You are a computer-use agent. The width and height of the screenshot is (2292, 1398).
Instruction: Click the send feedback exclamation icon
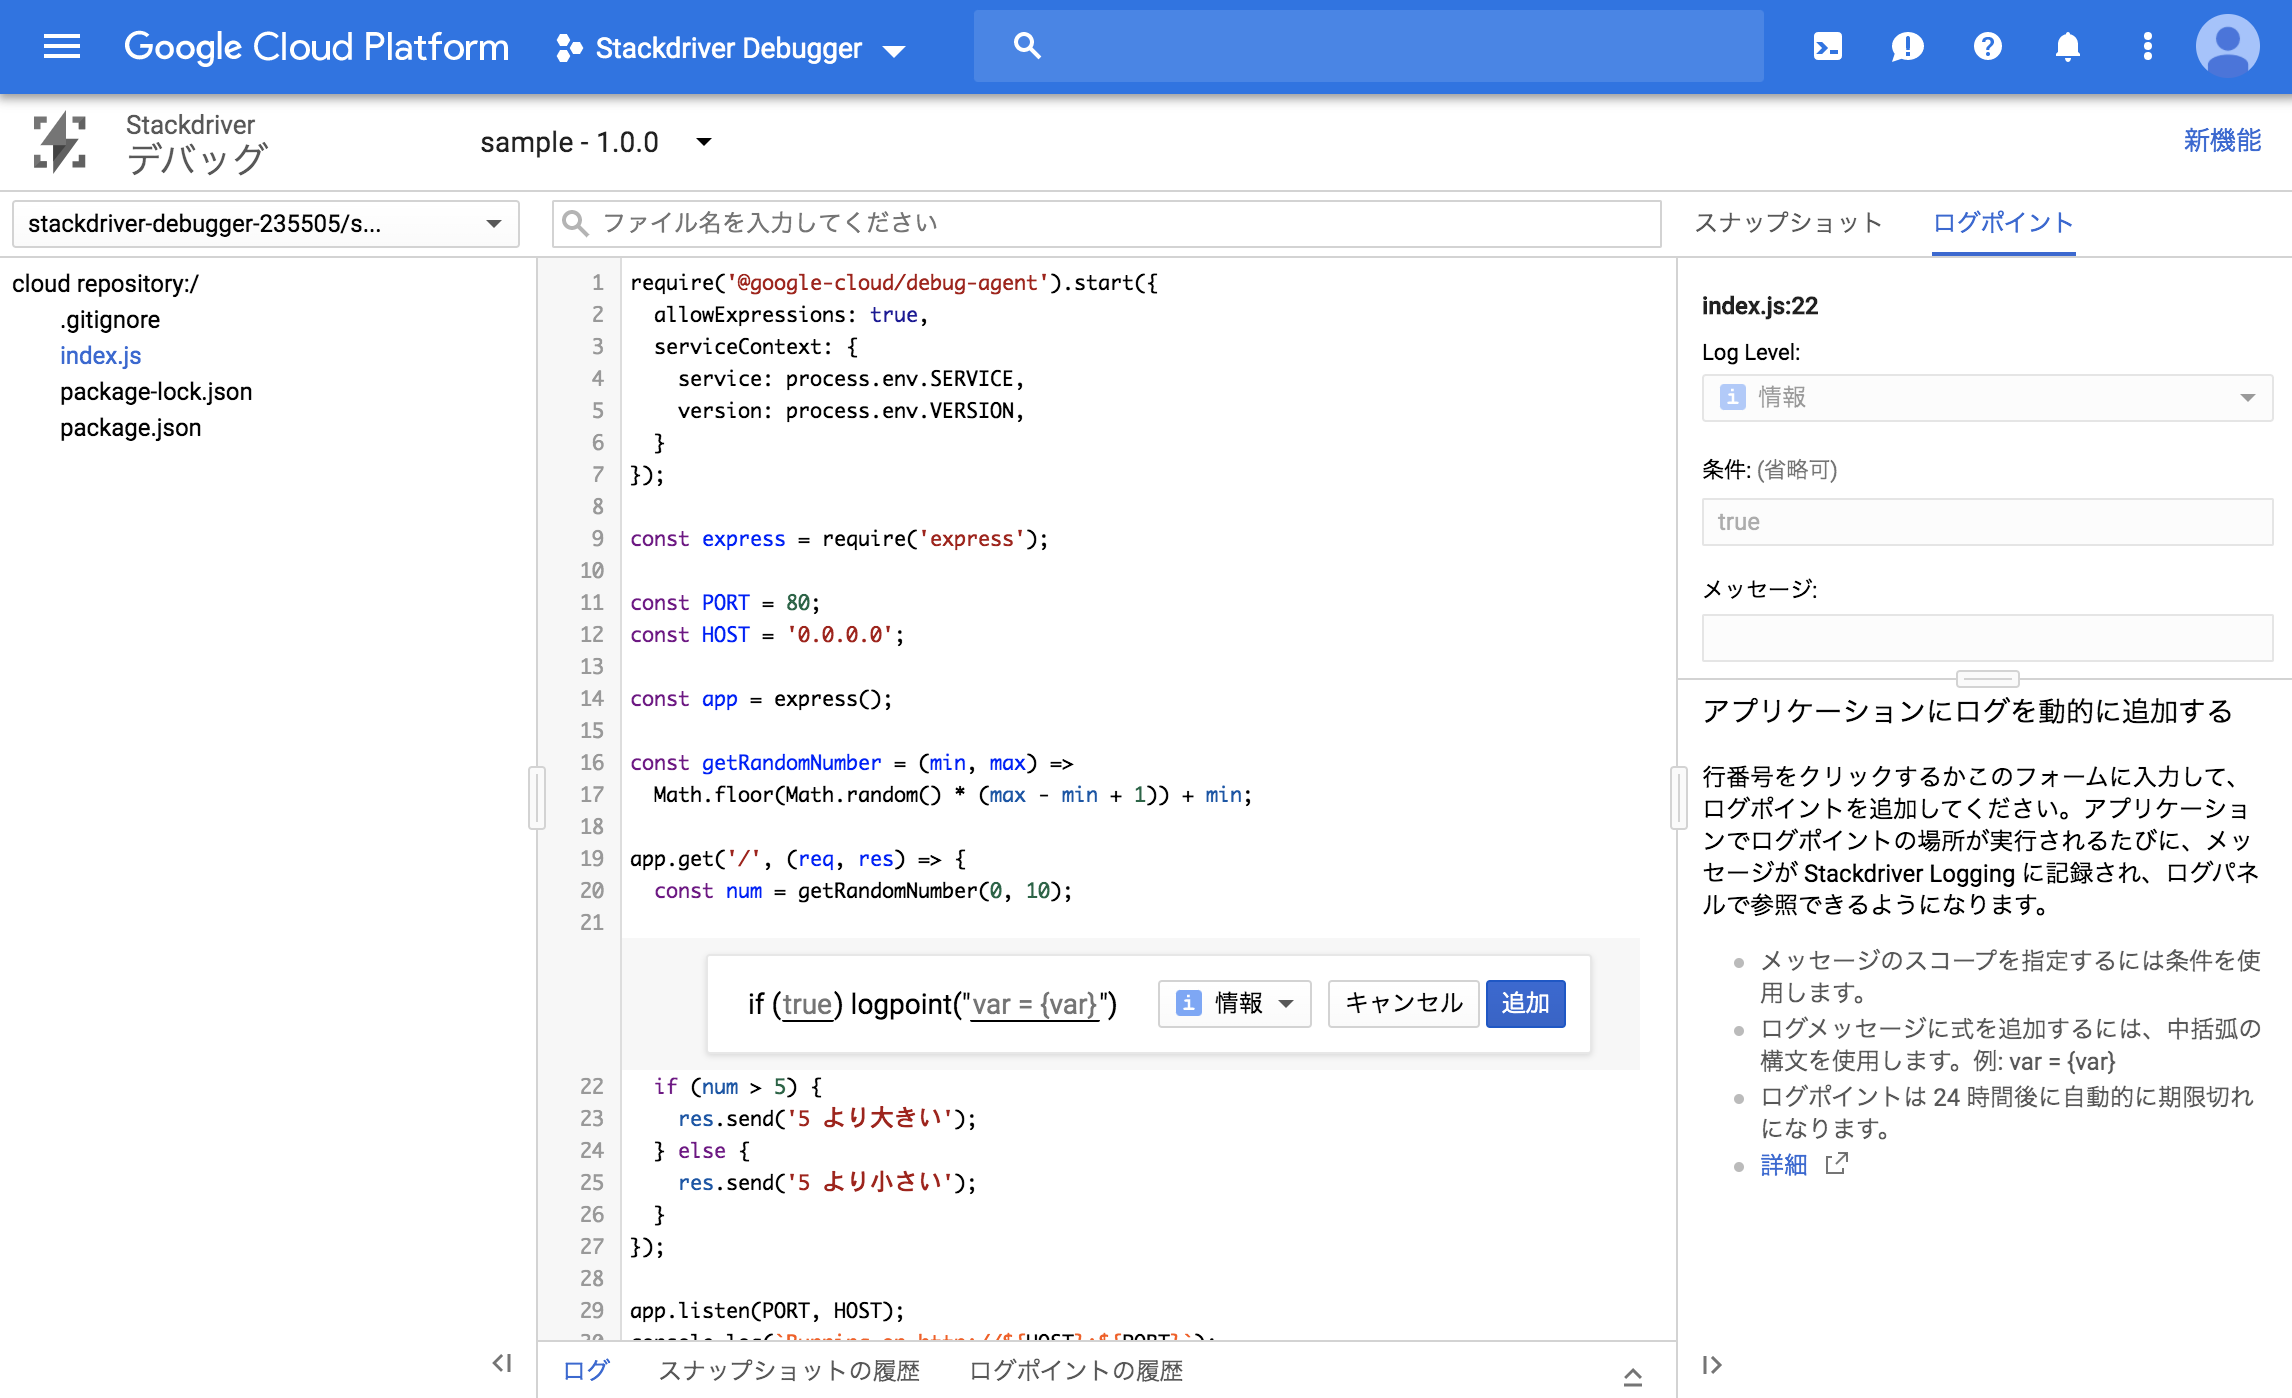[1907, 46]
